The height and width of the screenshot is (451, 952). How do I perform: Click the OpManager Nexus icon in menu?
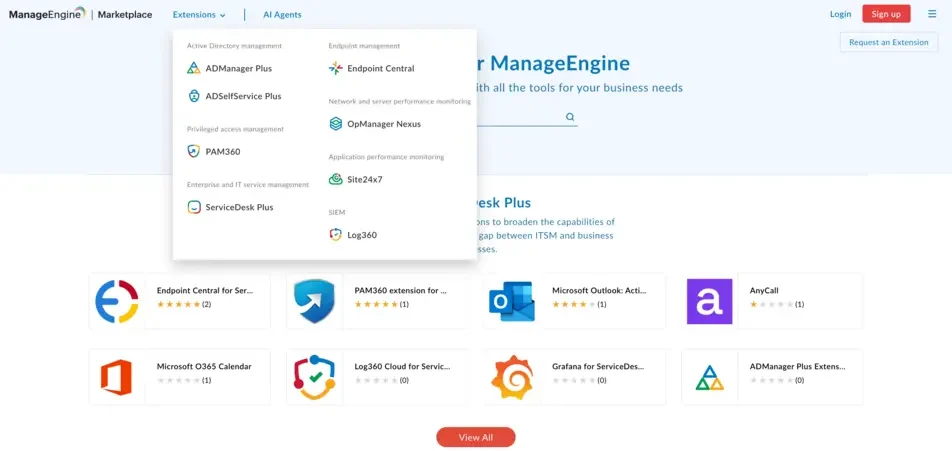point(336,124)
